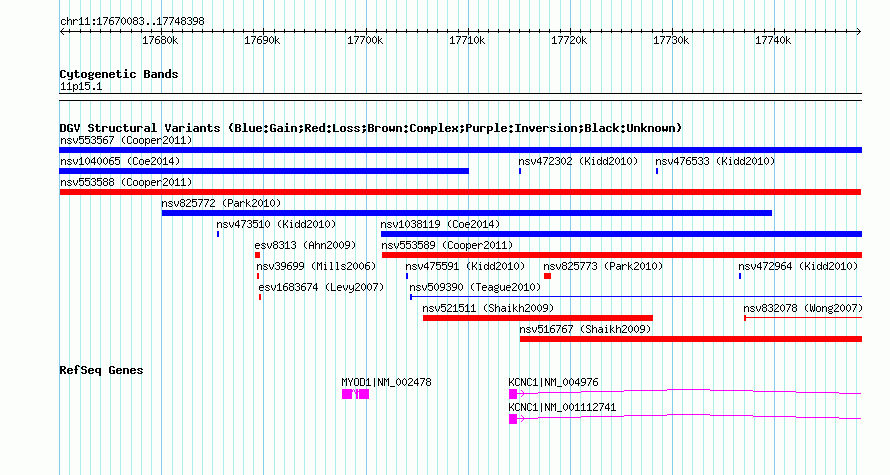This screenshot has height=475, width=890.
Task: Click the nsv472302 (Kidd2010) label
Action: (x=578, y=161)
